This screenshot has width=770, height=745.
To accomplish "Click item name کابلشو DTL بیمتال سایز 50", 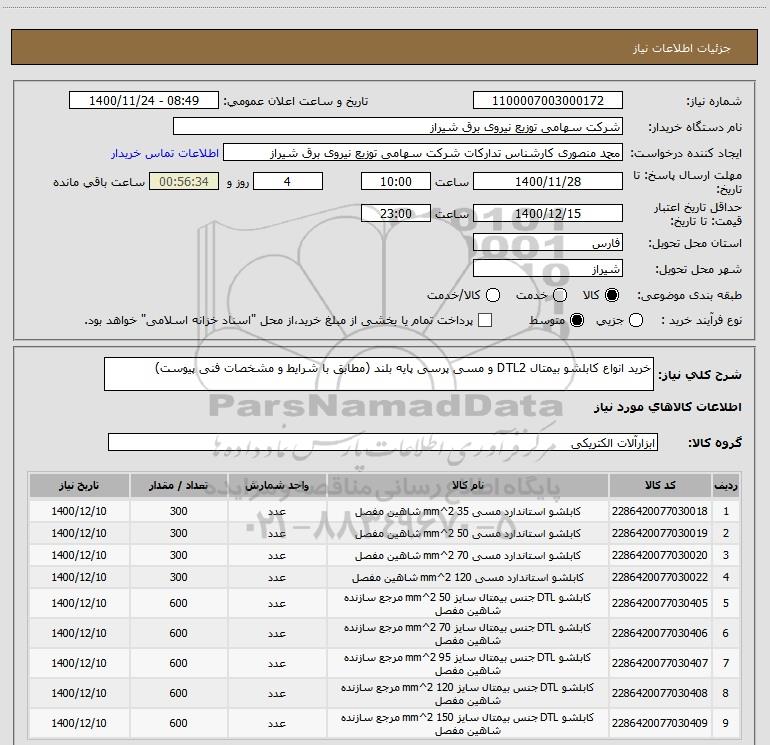I will (468, 604).
